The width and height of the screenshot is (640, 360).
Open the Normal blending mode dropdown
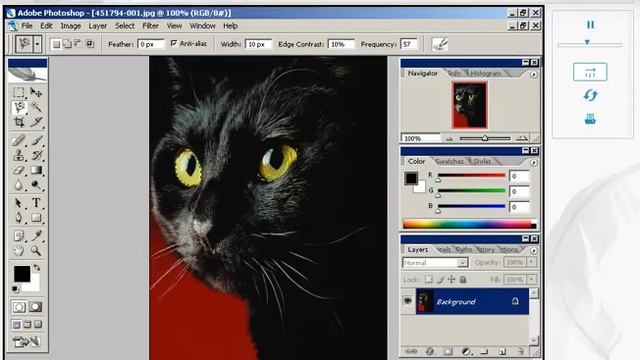[462, 263]
